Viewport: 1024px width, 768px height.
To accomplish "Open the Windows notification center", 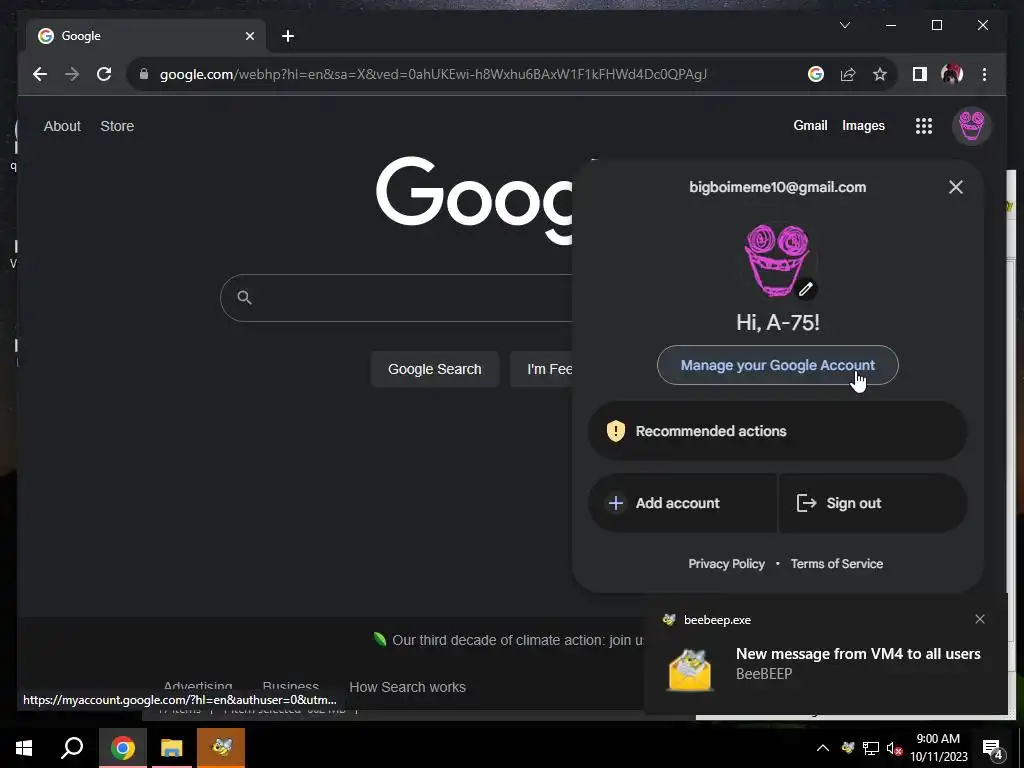I will pyautogui.click(x=993, y=748).
